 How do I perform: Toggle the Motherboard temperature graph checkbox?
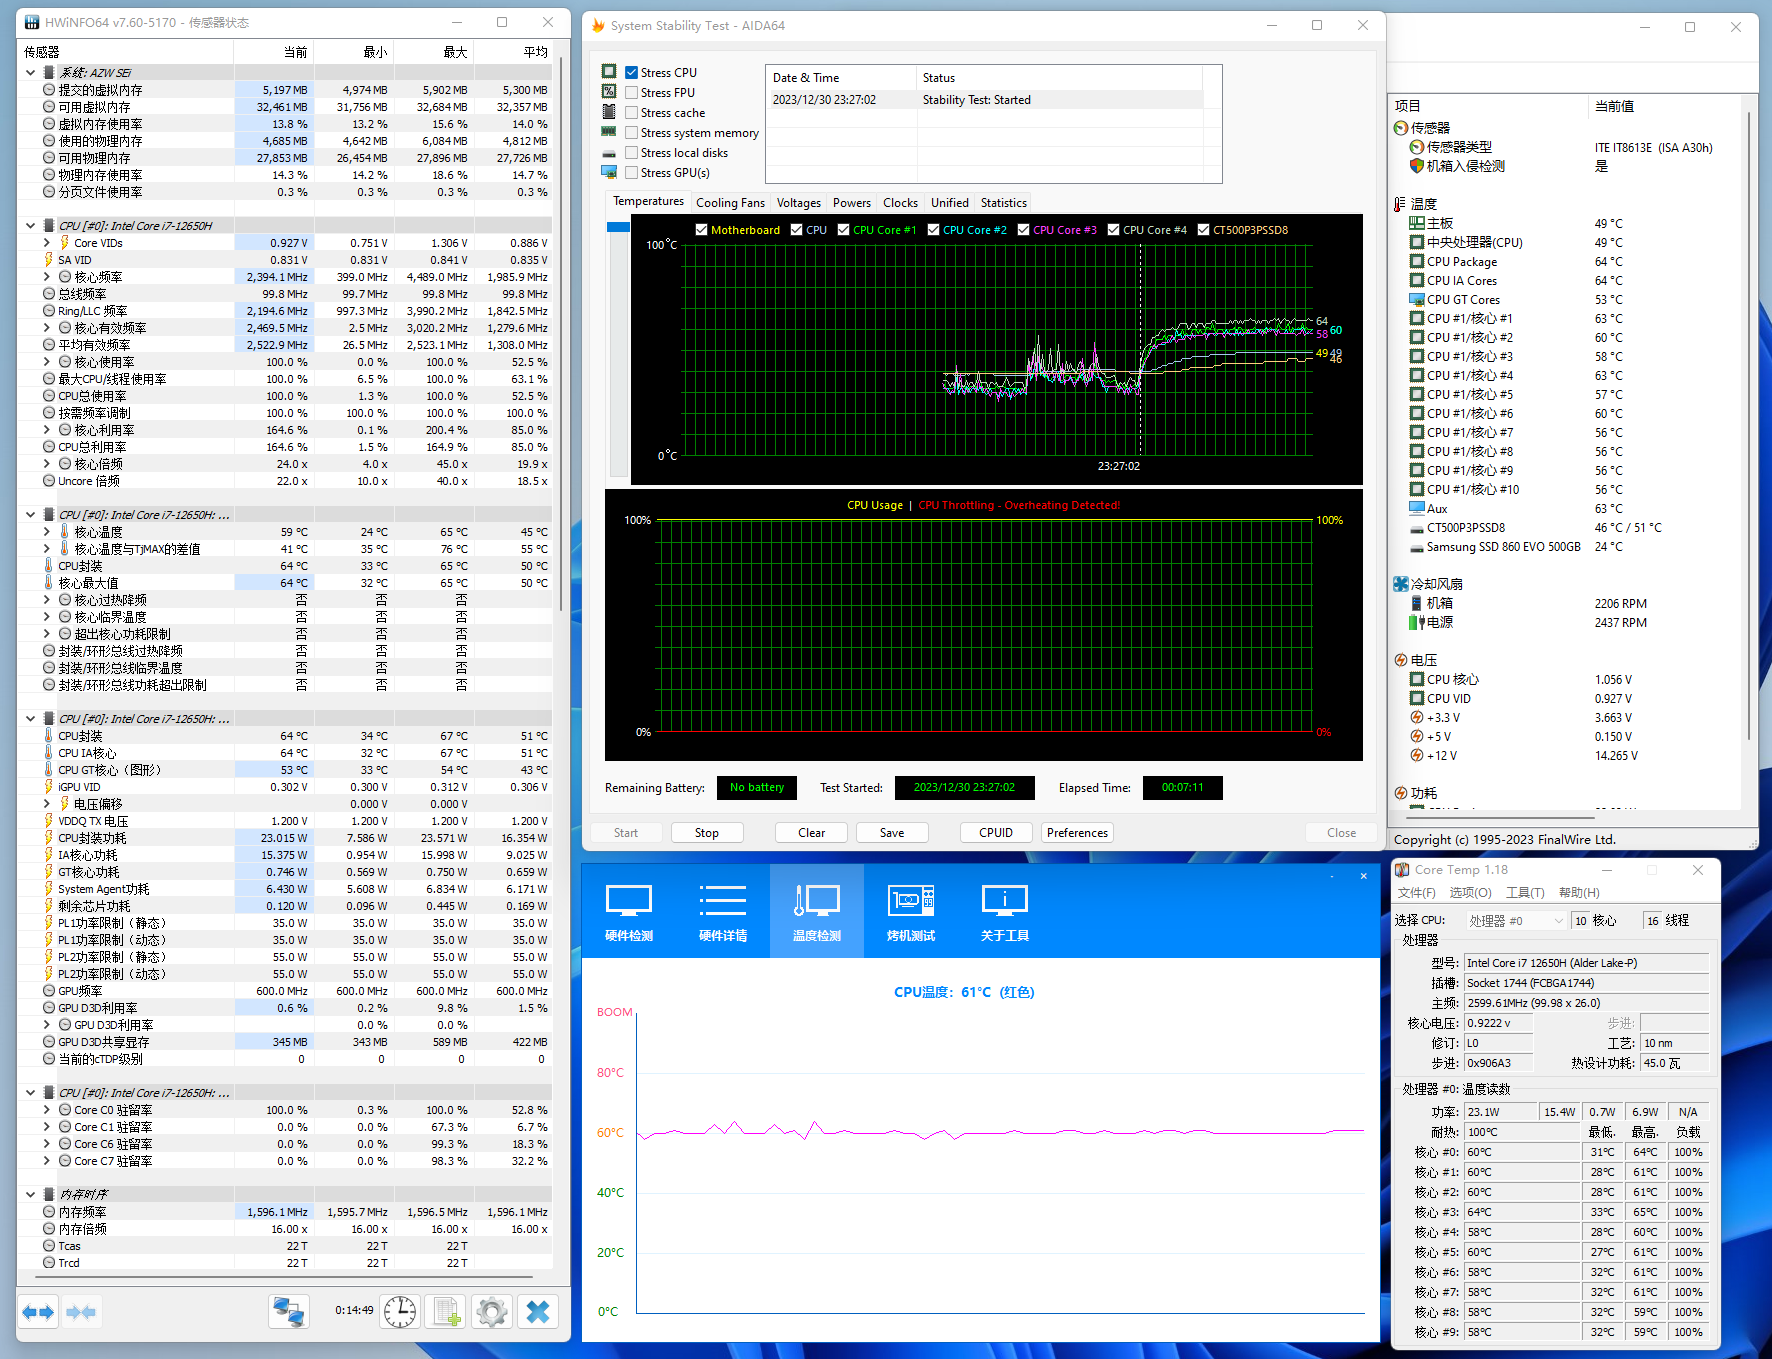click(x=701, y=230)
